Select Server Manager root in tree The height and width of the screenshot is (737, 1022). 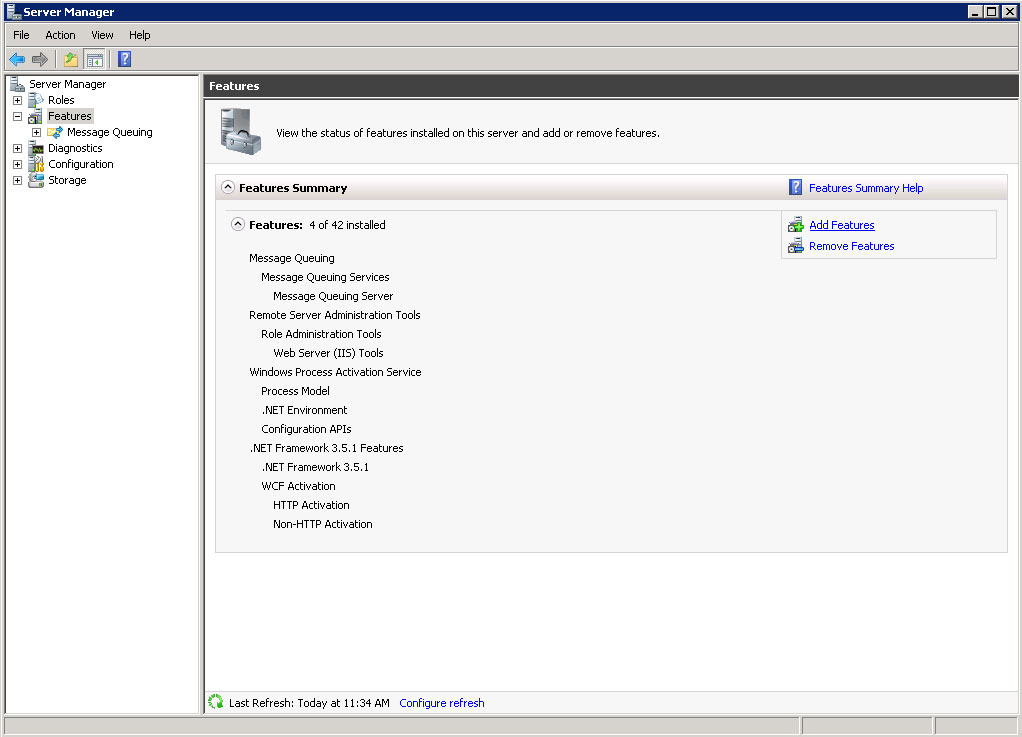67,84
